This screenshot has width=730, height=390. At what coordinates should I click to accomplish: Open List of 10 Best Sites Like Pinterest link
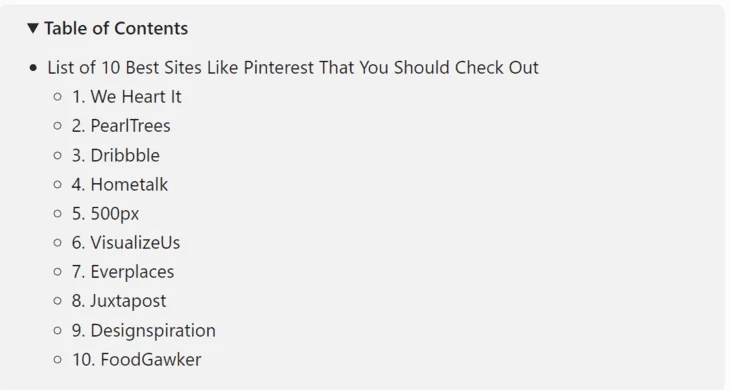coord(293,67)
